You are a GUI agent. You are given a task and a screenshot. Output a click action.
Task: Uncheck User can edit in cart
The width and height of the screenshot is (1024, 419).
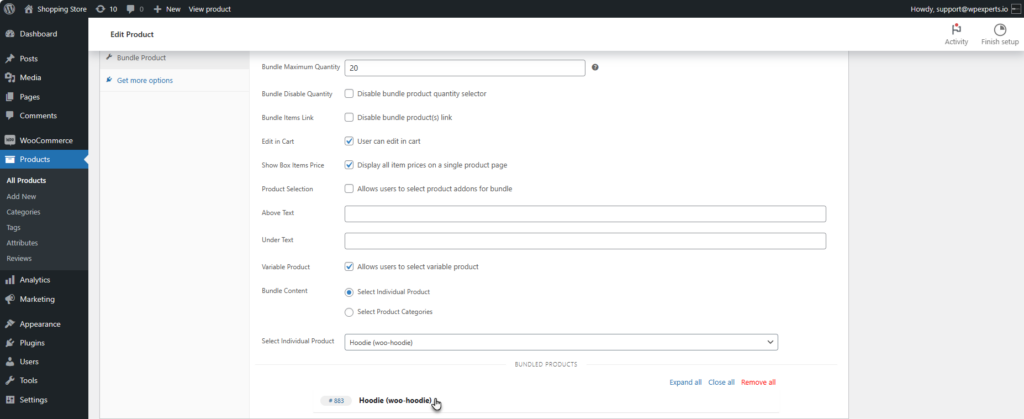349,141
